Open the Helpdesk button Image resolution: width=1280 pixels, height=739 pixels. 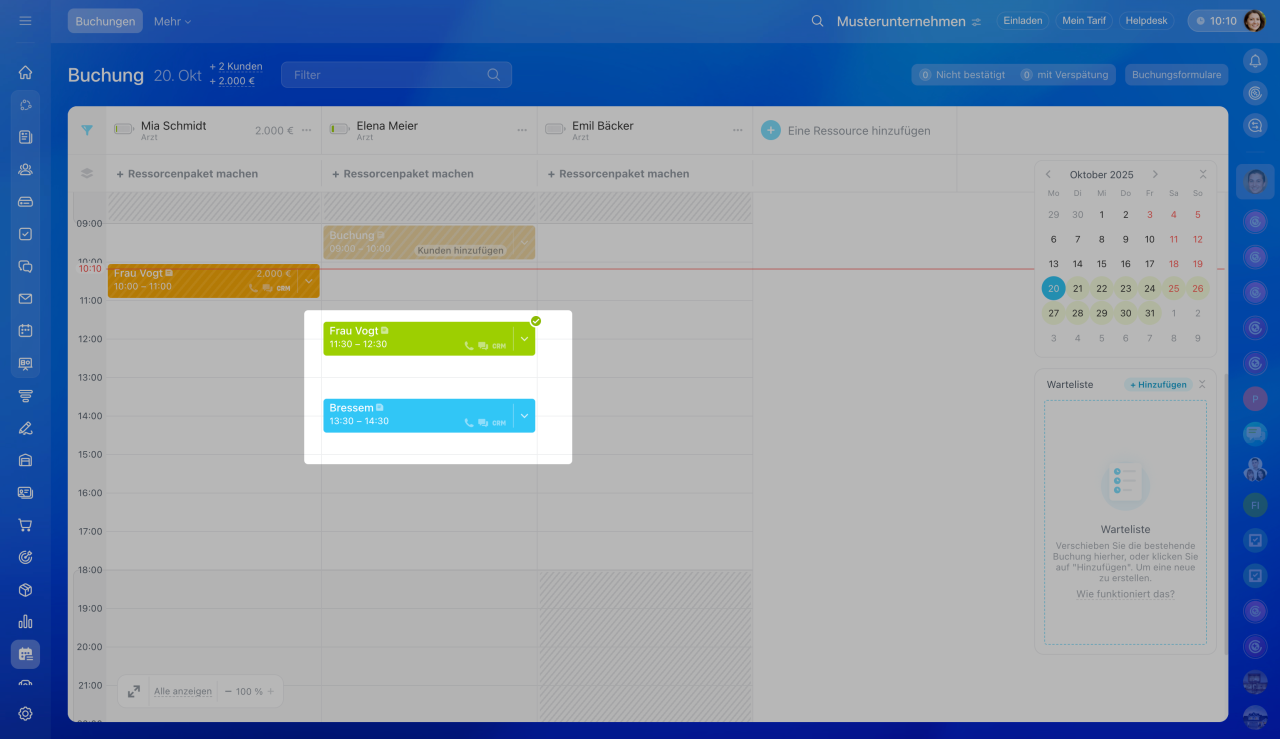(x=1146, y=21)
